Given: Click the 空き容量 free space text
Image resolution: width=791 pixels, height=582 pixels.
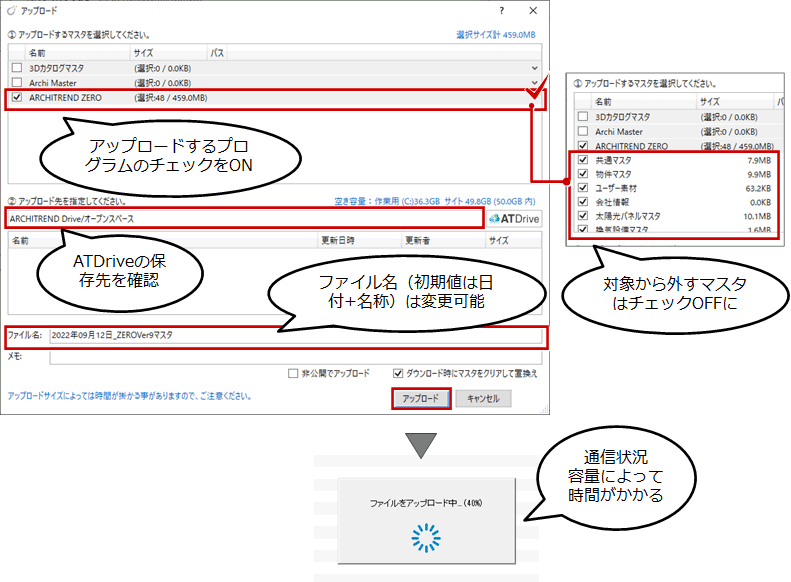Looking at the screenshot, I should 434,201.
